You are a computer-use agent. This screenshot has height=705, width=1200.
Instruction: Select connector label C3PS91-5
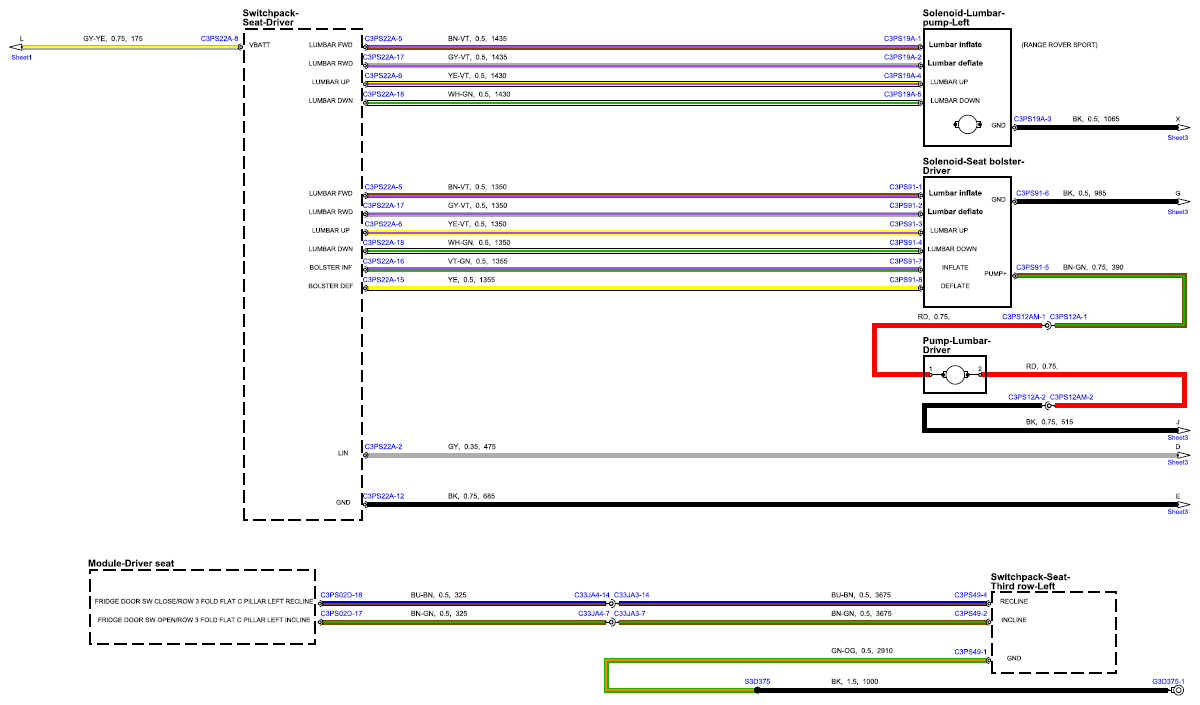click(1032, 267)
